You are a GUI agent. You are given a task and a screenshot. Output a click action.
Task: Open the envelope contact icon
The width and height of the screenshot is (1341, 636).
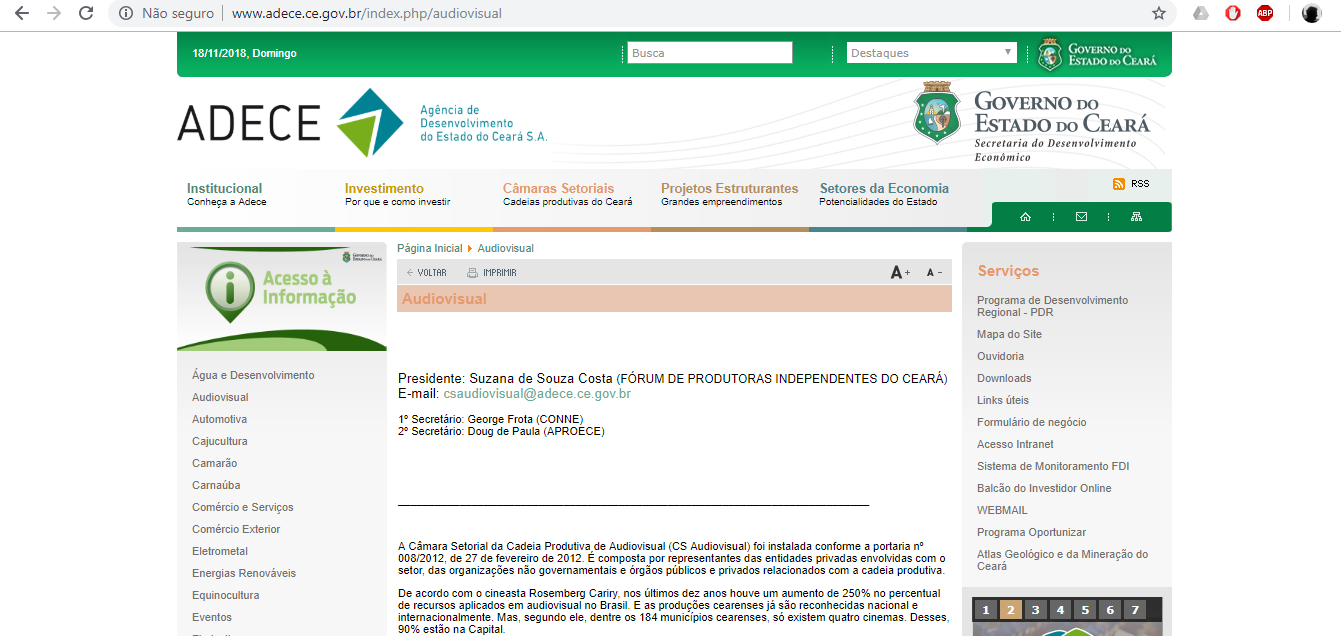1081,217
